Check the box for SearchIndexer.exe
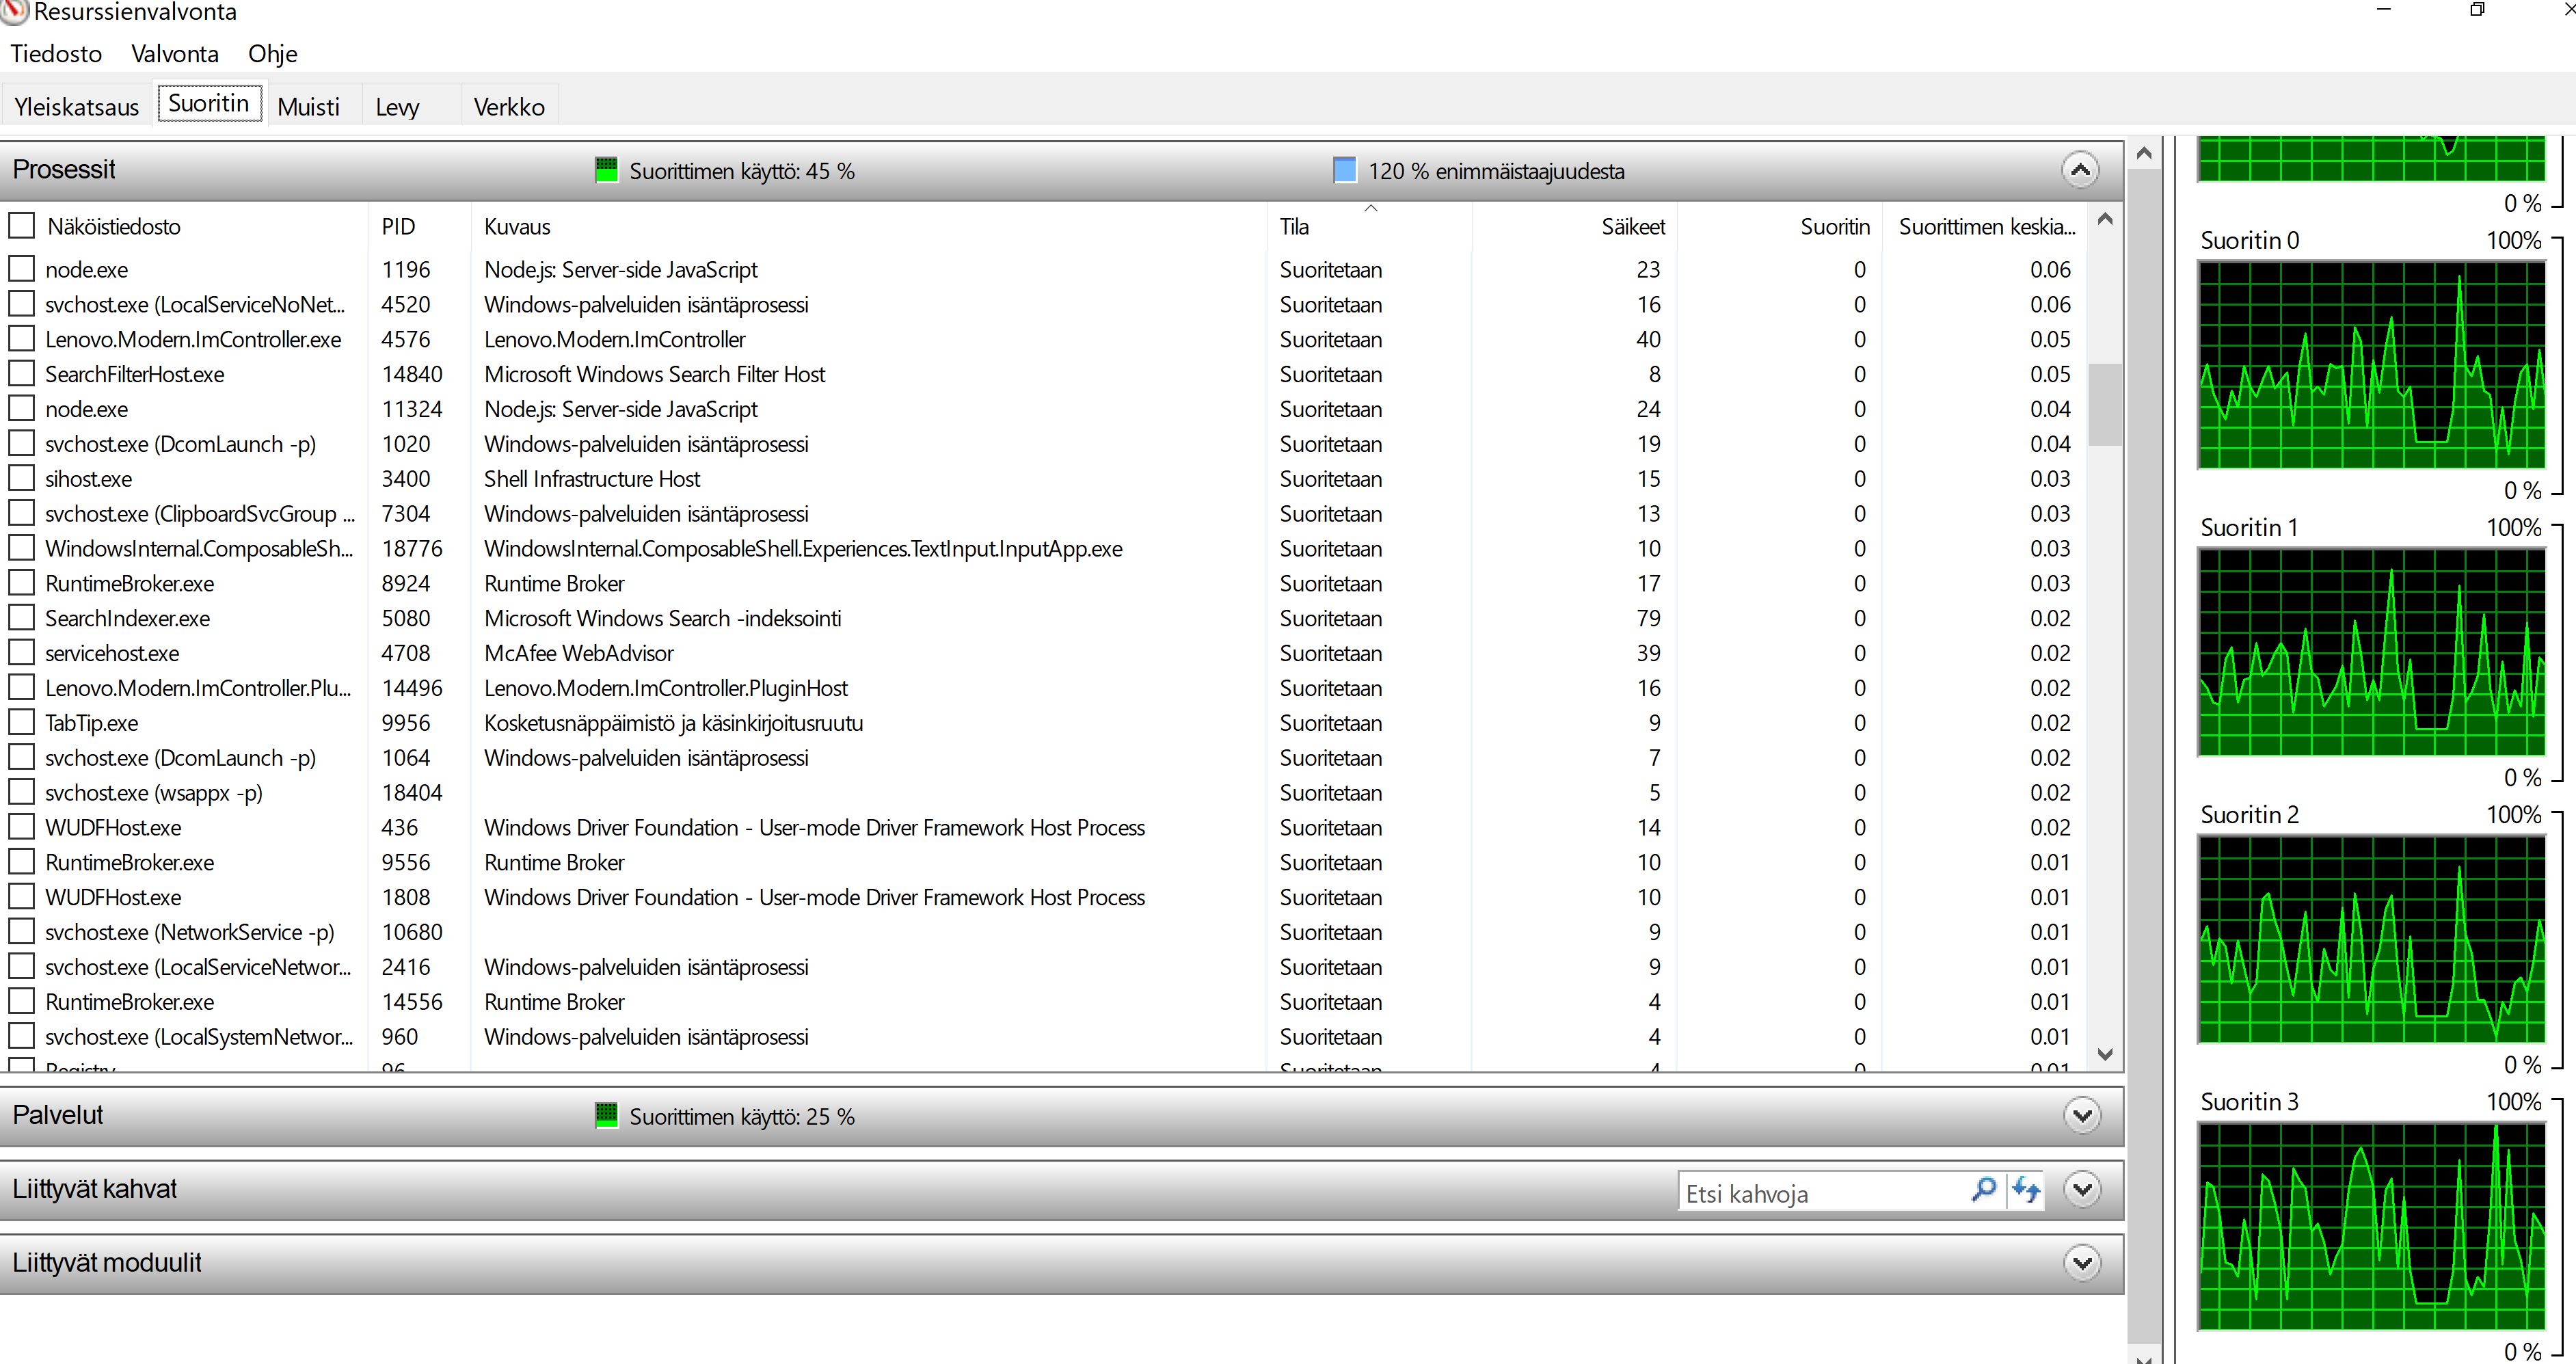The width and height of the screenshot is (2576, 1364). pos(21,618)
